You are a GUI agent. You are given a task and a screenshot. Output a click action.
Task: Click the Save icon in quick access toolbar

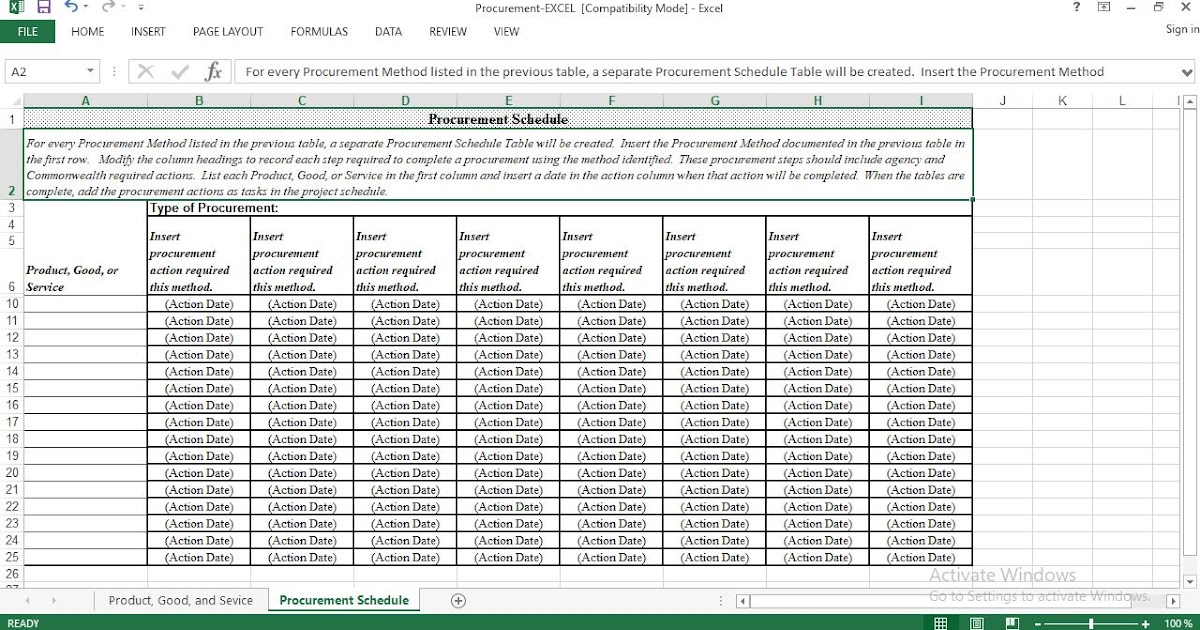(x=44, y=8)
